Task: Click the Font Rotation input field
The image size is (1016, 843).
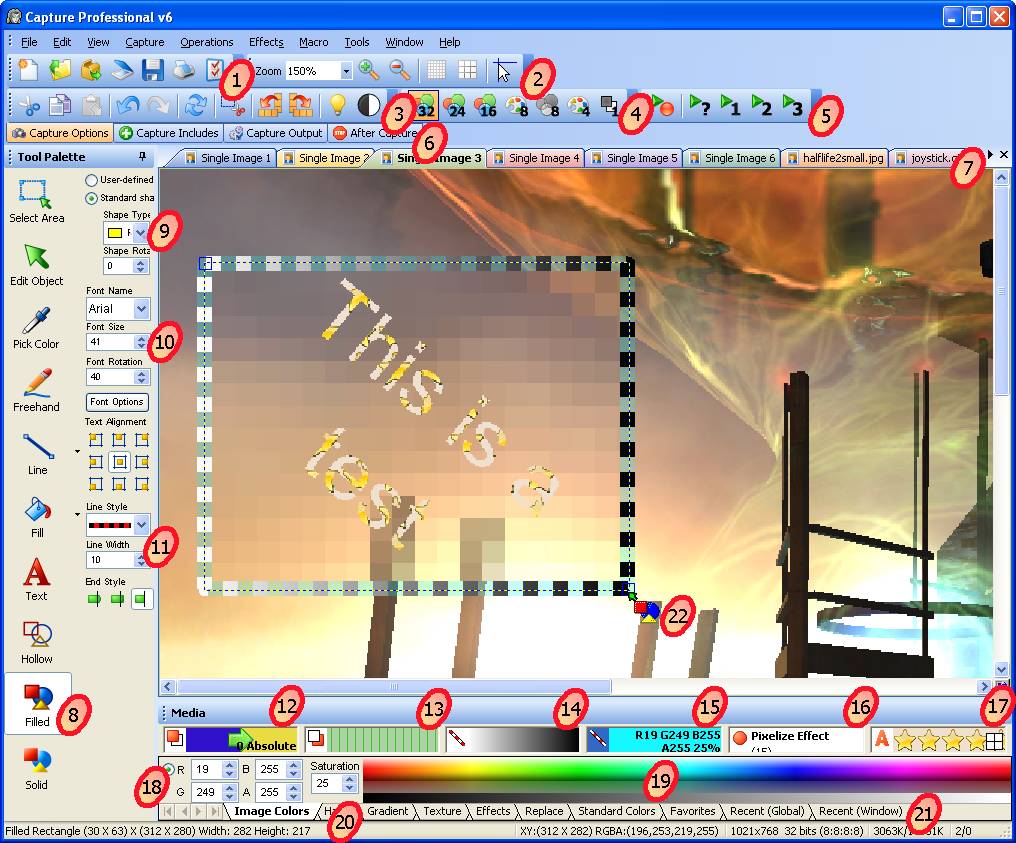Action: 110,376
